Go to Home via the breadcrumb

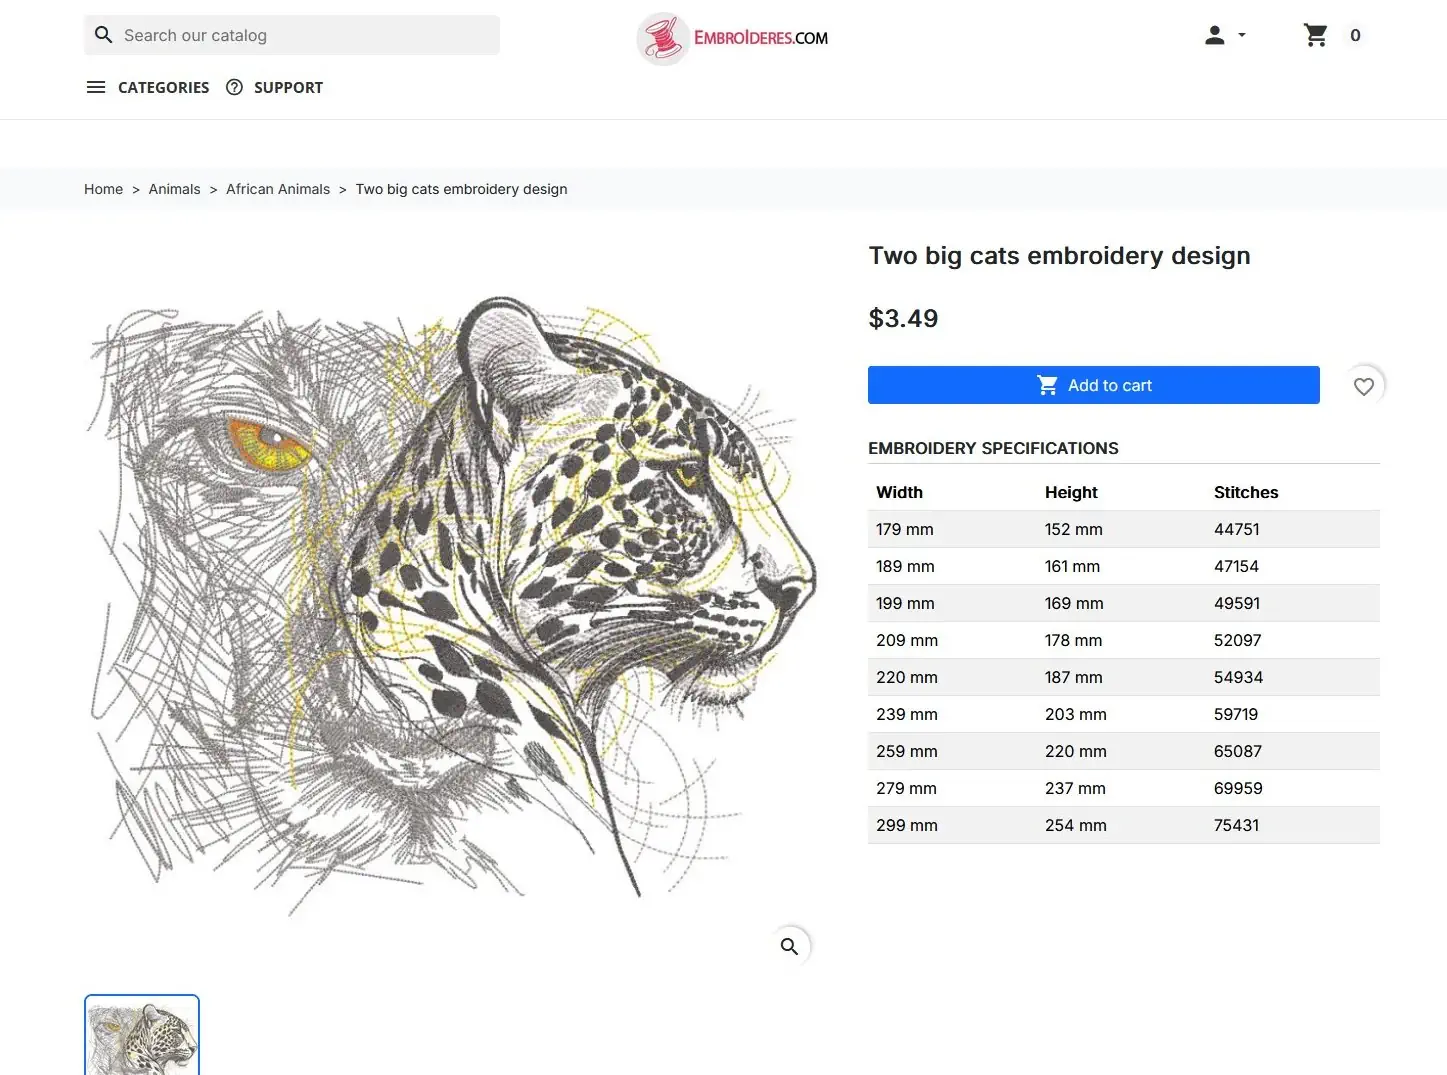(103, 189)
